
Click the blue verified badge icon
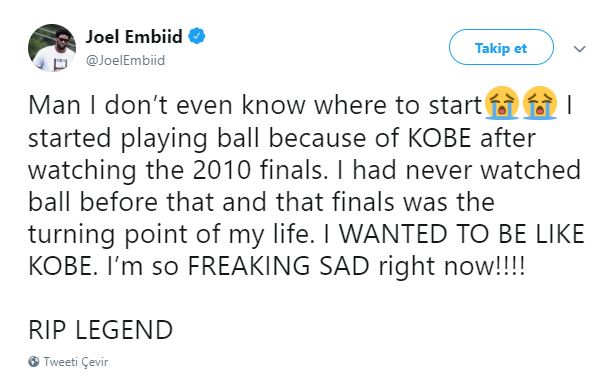196,36
